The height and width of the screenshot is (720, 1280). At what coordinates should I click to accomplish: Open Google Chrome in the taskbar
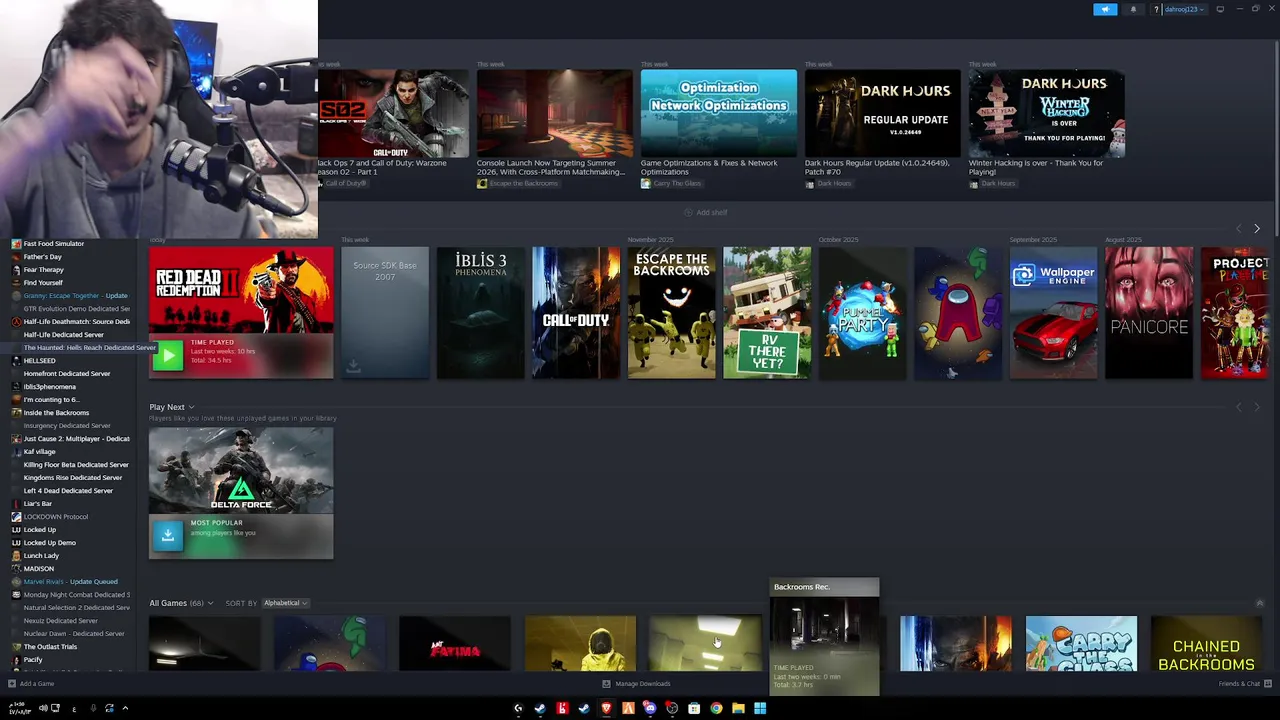coord(716,708)
